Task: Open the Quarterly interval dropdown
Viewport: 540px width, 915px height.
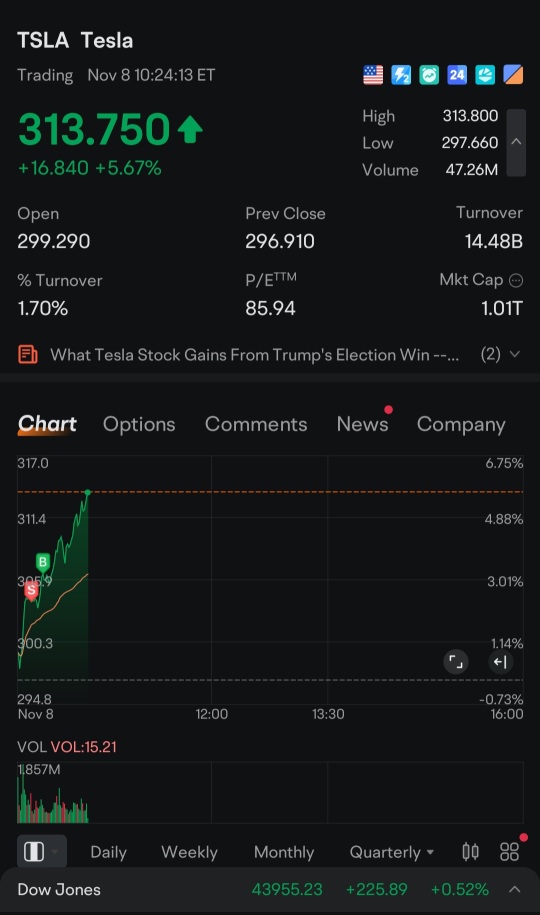Action: tap(392, 852)
